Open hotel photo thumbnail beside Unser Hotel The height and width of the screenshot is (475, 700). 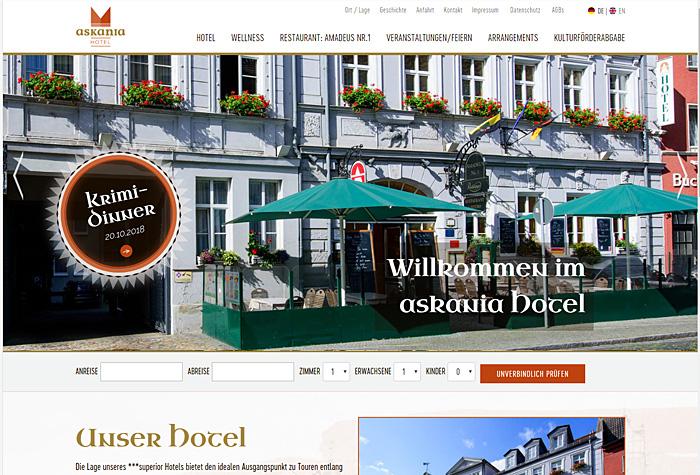[492, 446]
